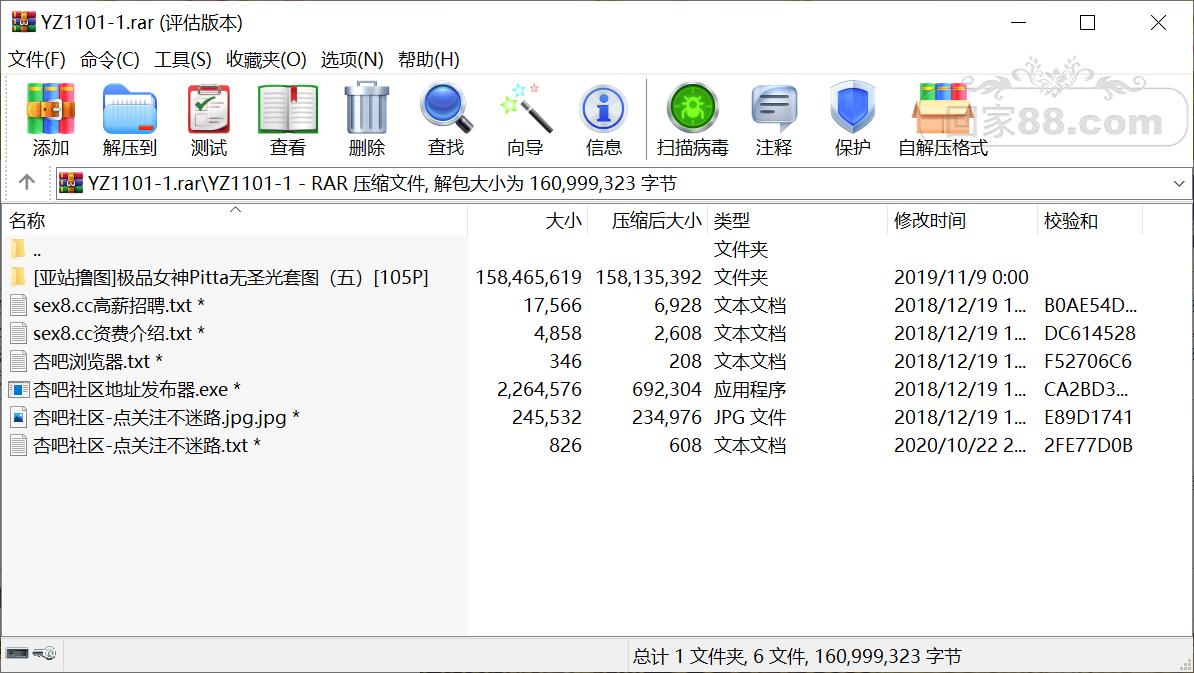The width and height of the screenshot is (1194, 673).
Task: Sort by 名称 column header
Action: (235, 221)
